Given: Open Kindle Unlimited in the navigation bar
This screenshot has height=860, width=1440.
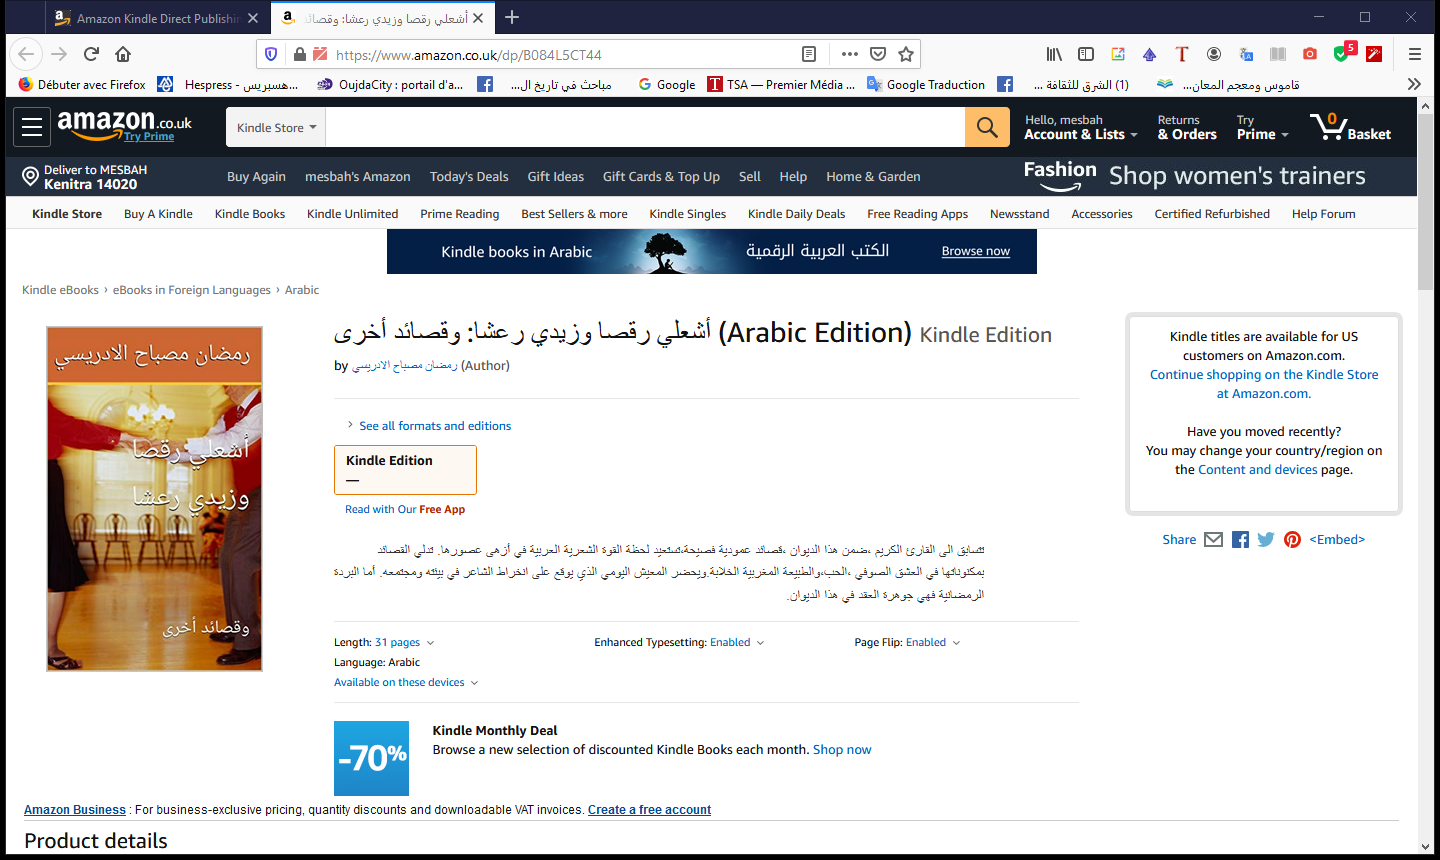Looking at the screenshot, I should pos(352,214).
